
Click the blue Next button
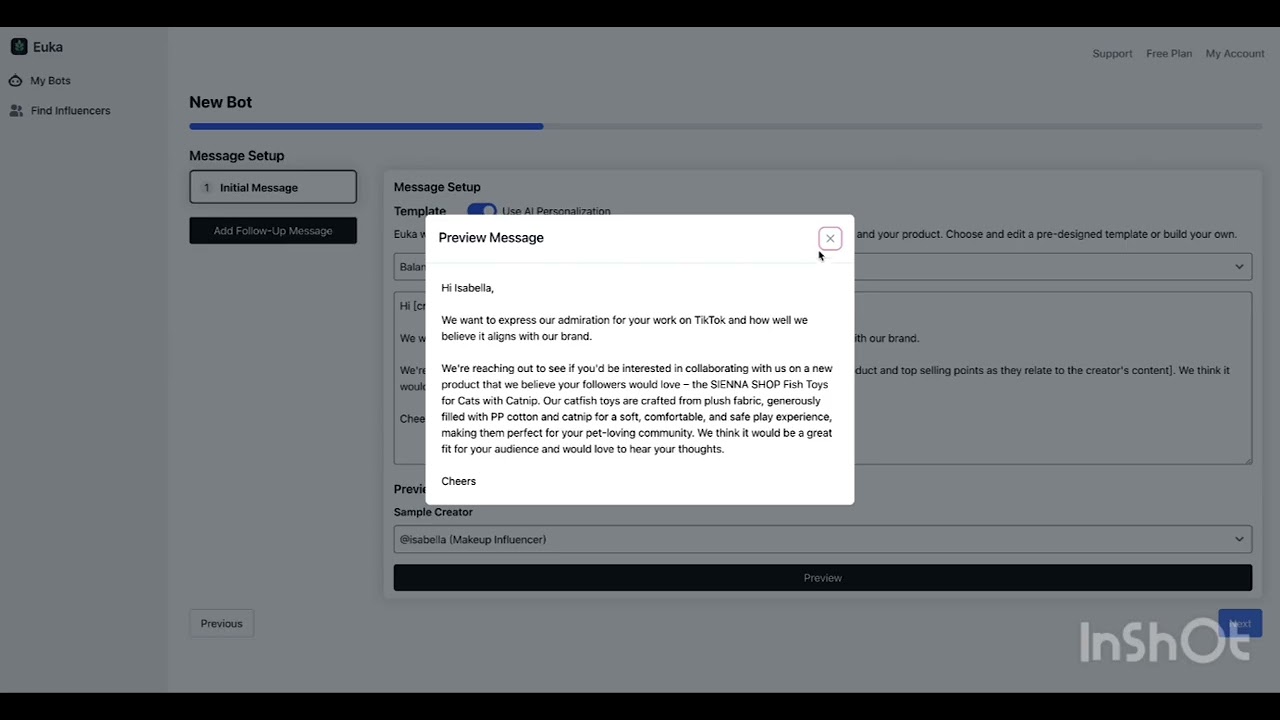click(x=1240, y=623)
